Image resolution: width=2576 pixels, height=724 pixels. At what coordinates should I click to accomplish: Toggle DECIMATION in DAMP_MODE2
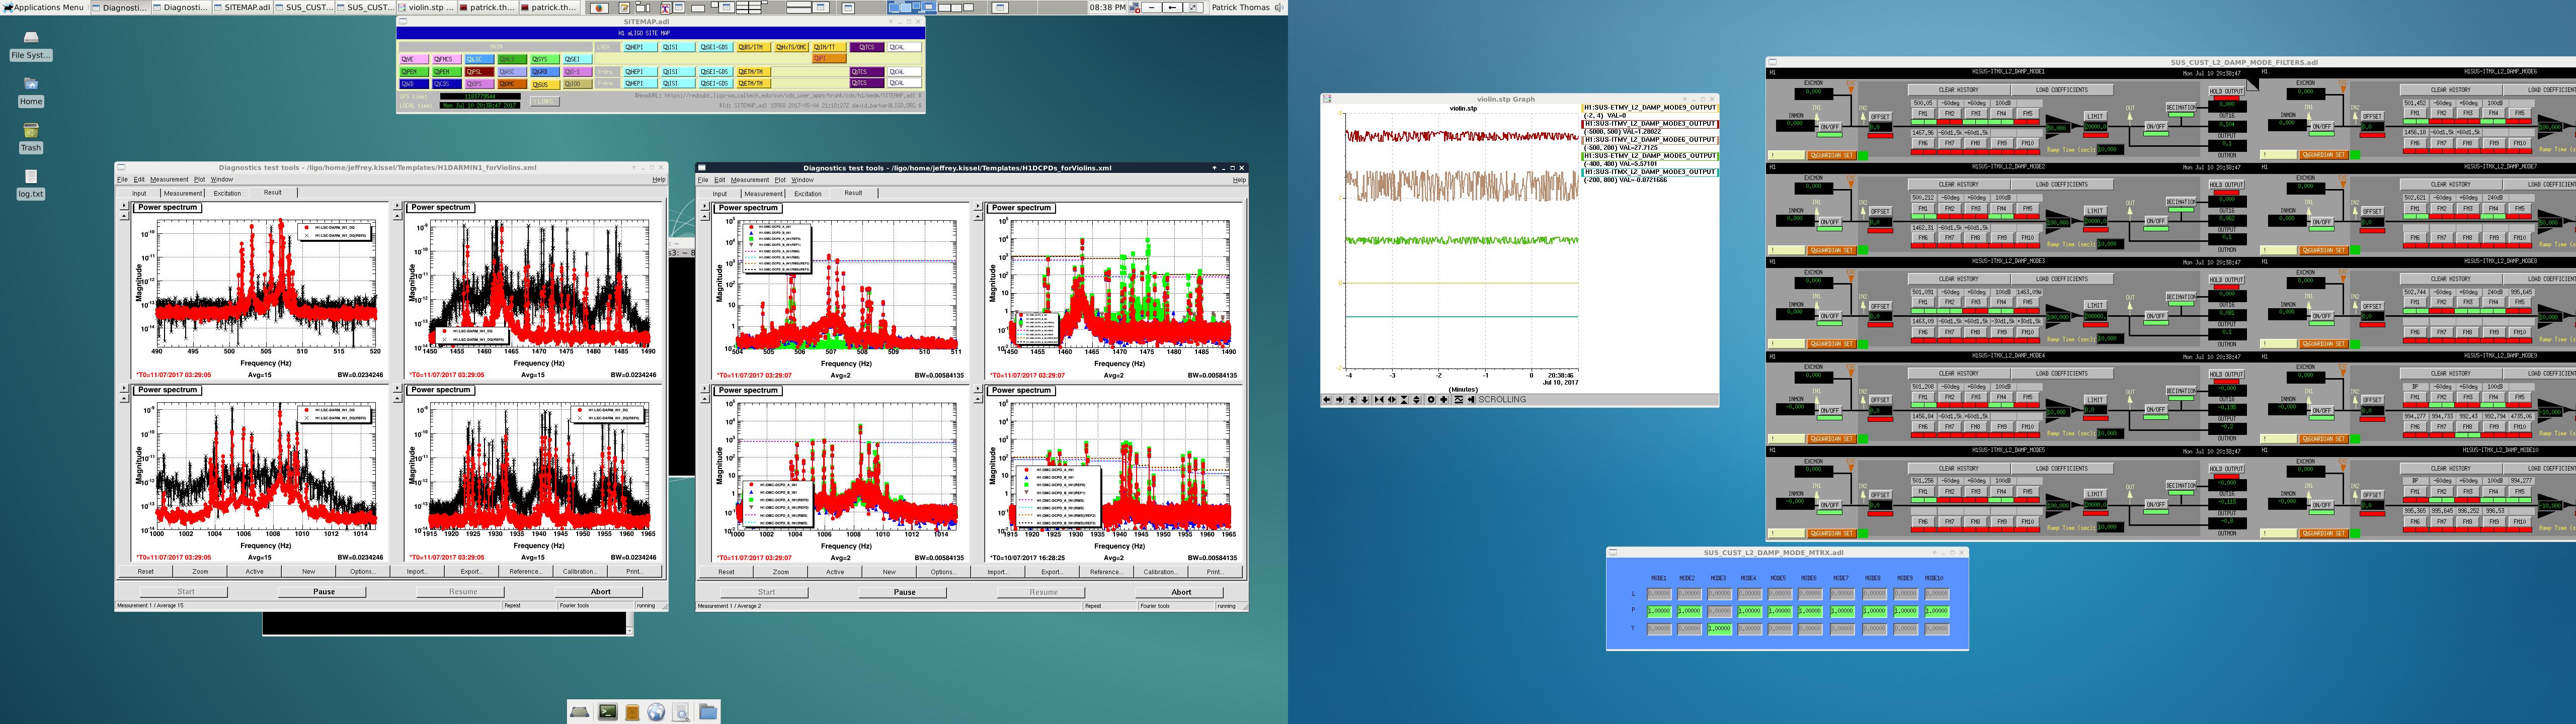[x=2181, y=202]
